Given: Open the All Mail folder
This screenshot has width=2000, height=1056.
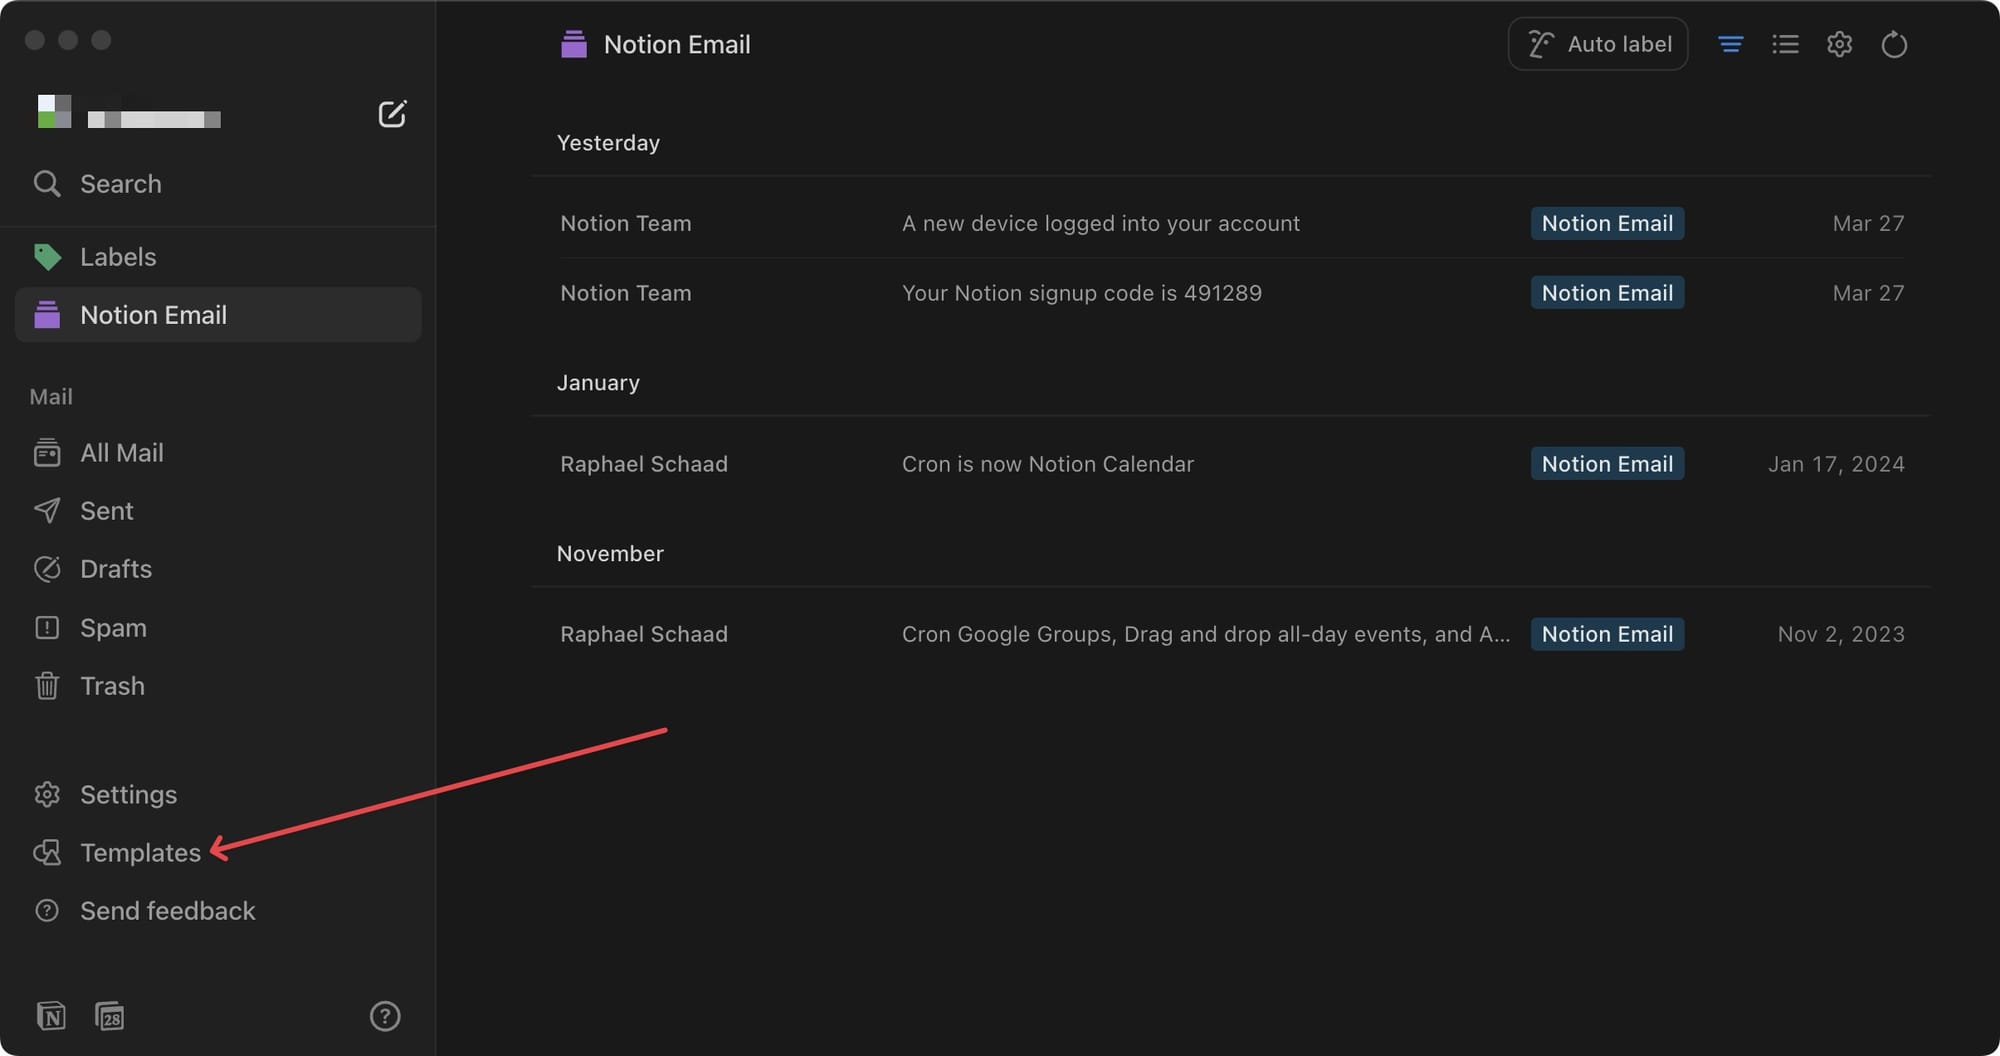Looking at the screenshot, I should (218, 453).
